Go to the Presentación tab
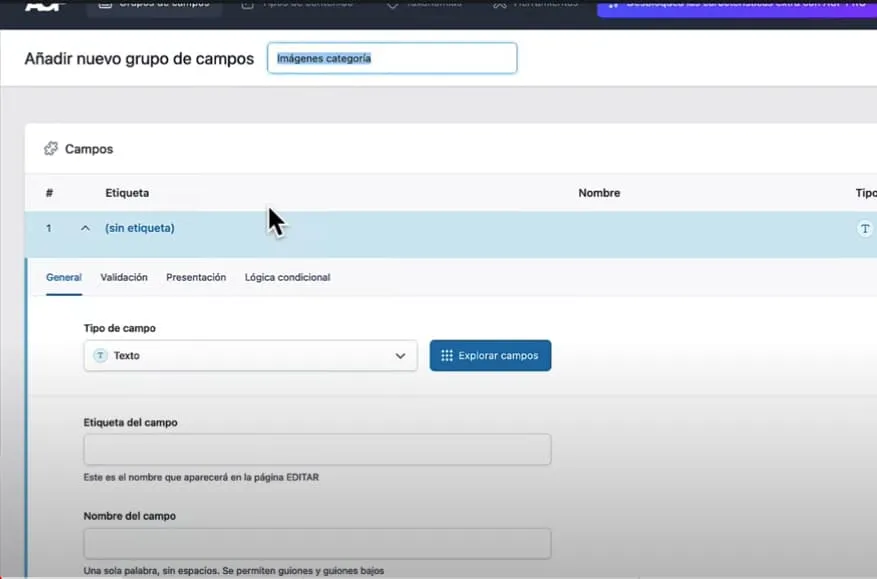Screen dimensions: 877x579 196,277
